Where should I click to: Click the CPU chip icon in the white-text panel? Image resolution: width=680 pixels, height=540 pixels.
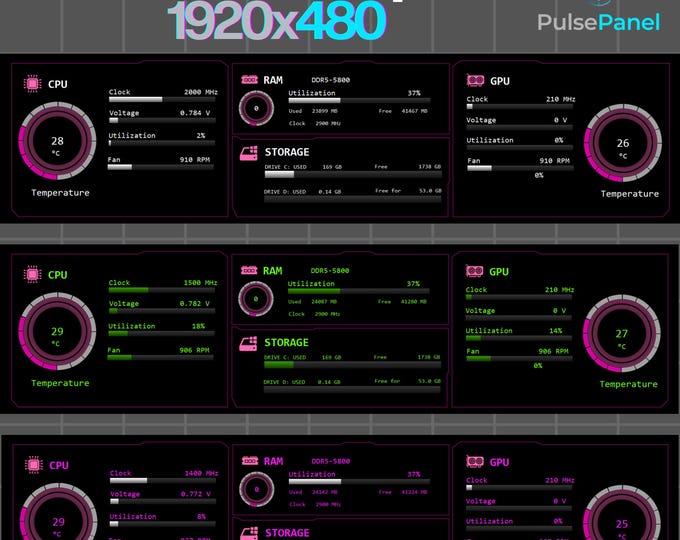coord(33,83)
